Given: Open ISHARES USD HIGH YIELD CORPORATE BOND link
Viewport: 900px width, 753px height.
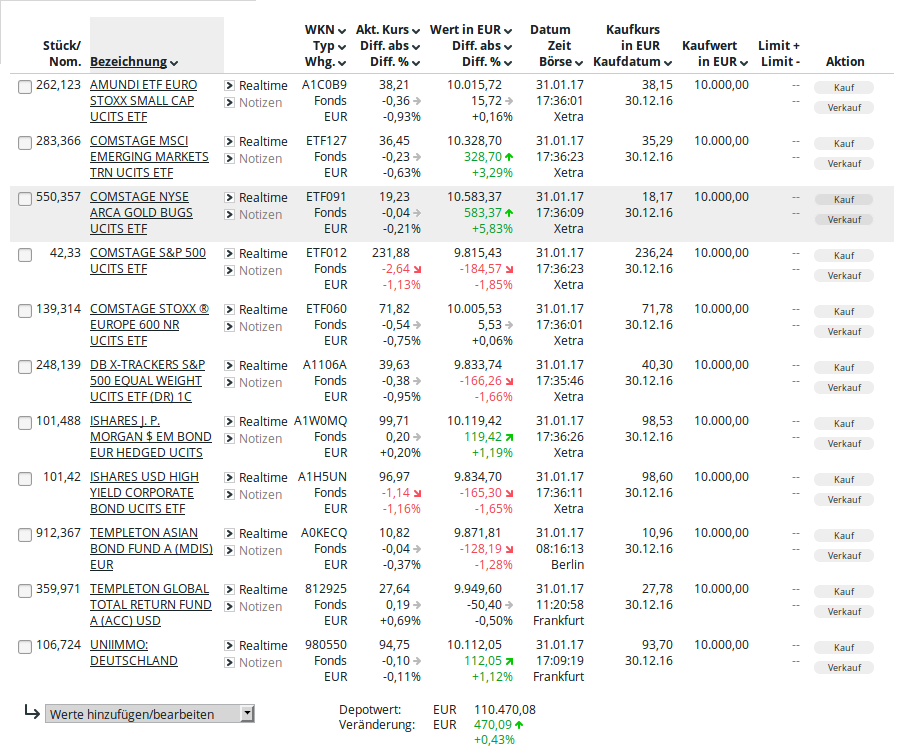Looking at the screenshot, I should 144,492.
